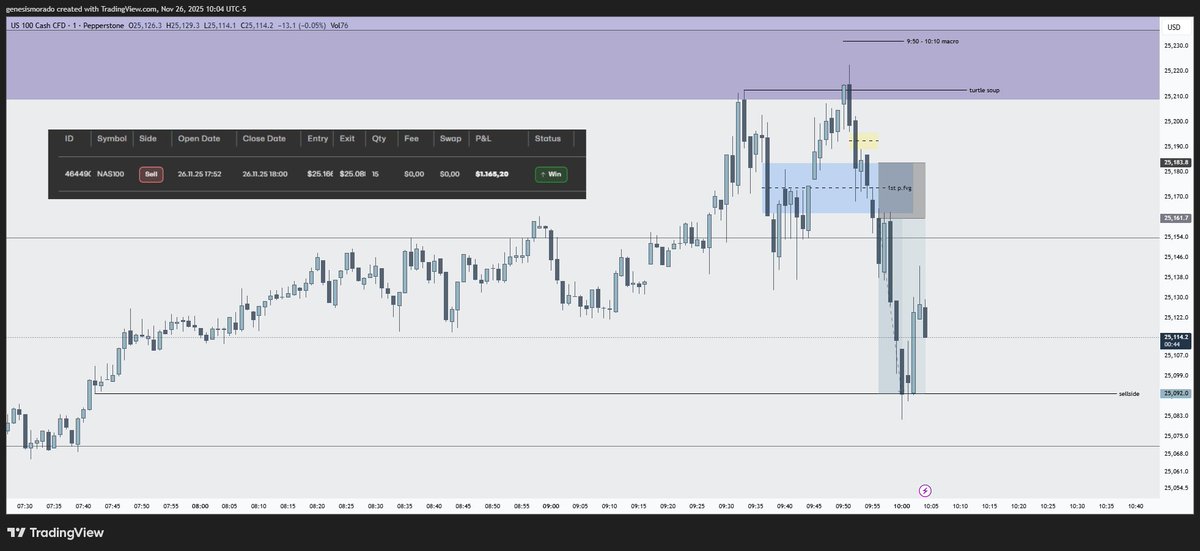Image resolution: width=1200 pixels, height=551 pixels.
Task: Click the 25,154.0 price axis label
Action: tap(1174, 237)
